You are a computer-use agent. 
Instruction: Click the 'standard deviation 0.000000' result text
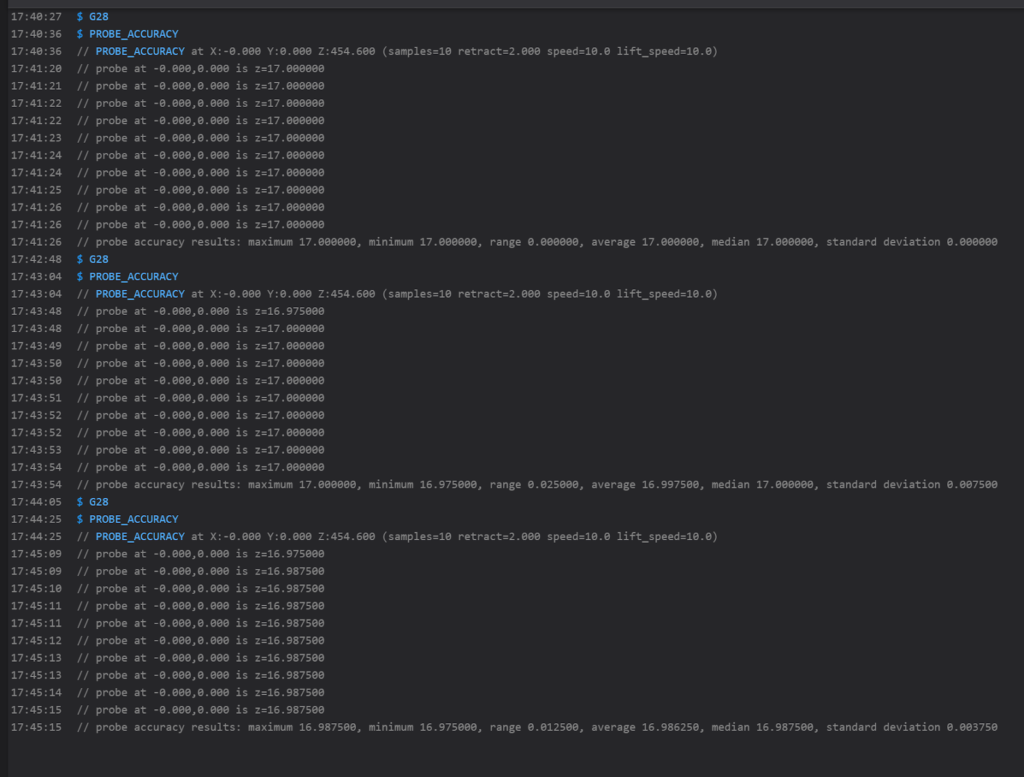click(912, 242)
